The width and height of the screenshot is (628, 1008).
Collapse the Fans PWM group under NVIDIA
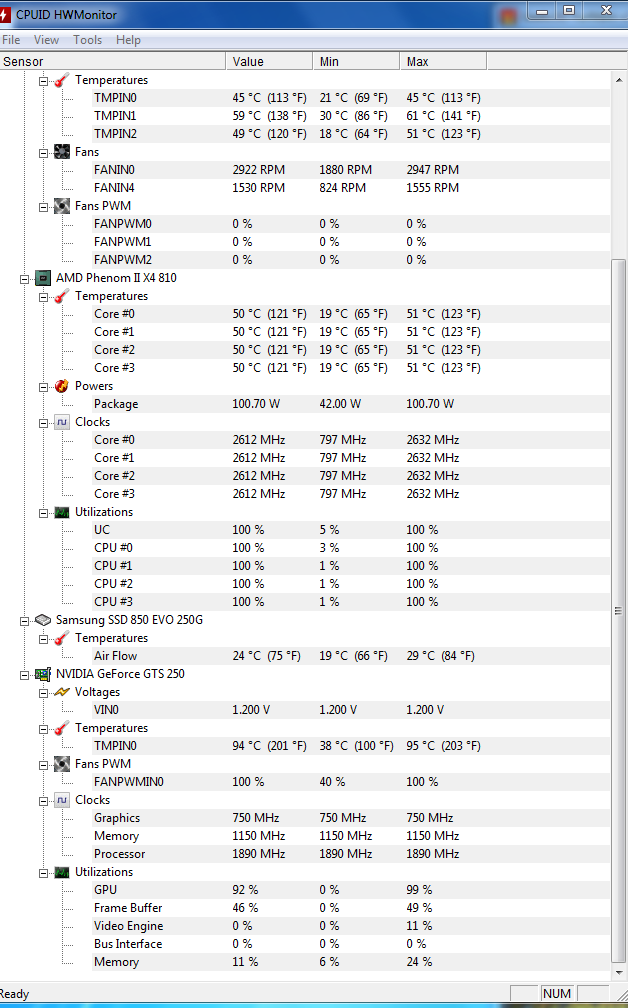coord(44,764)
